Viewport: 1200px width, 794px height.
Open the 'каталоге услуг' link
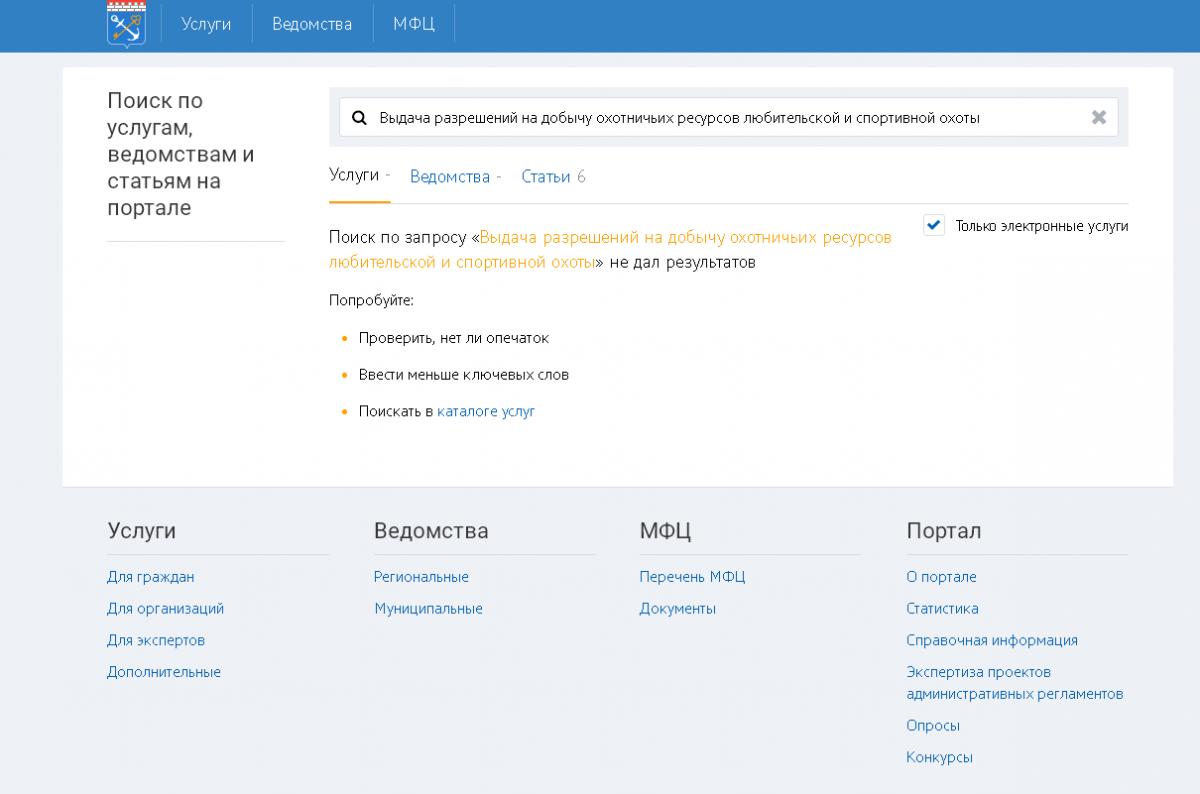click(x=486, y=411)
